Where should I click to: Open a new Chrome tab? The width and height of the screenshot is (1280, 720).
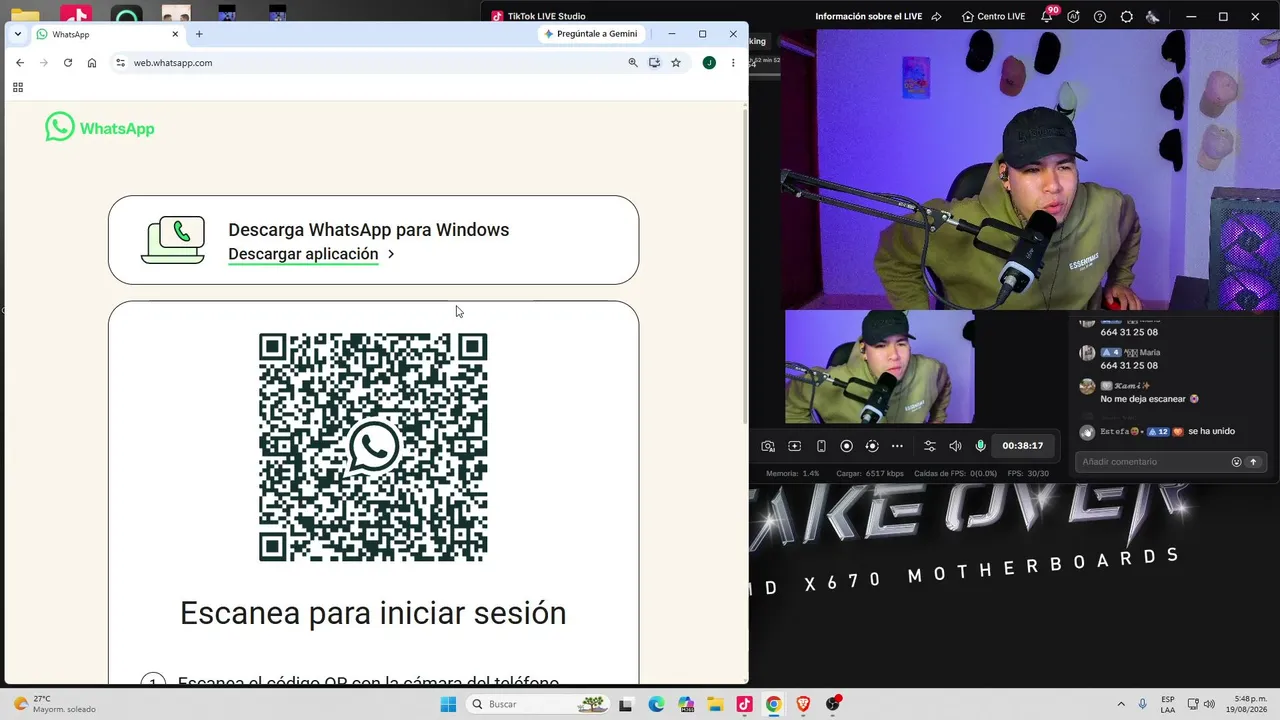(x=199, y=34)
